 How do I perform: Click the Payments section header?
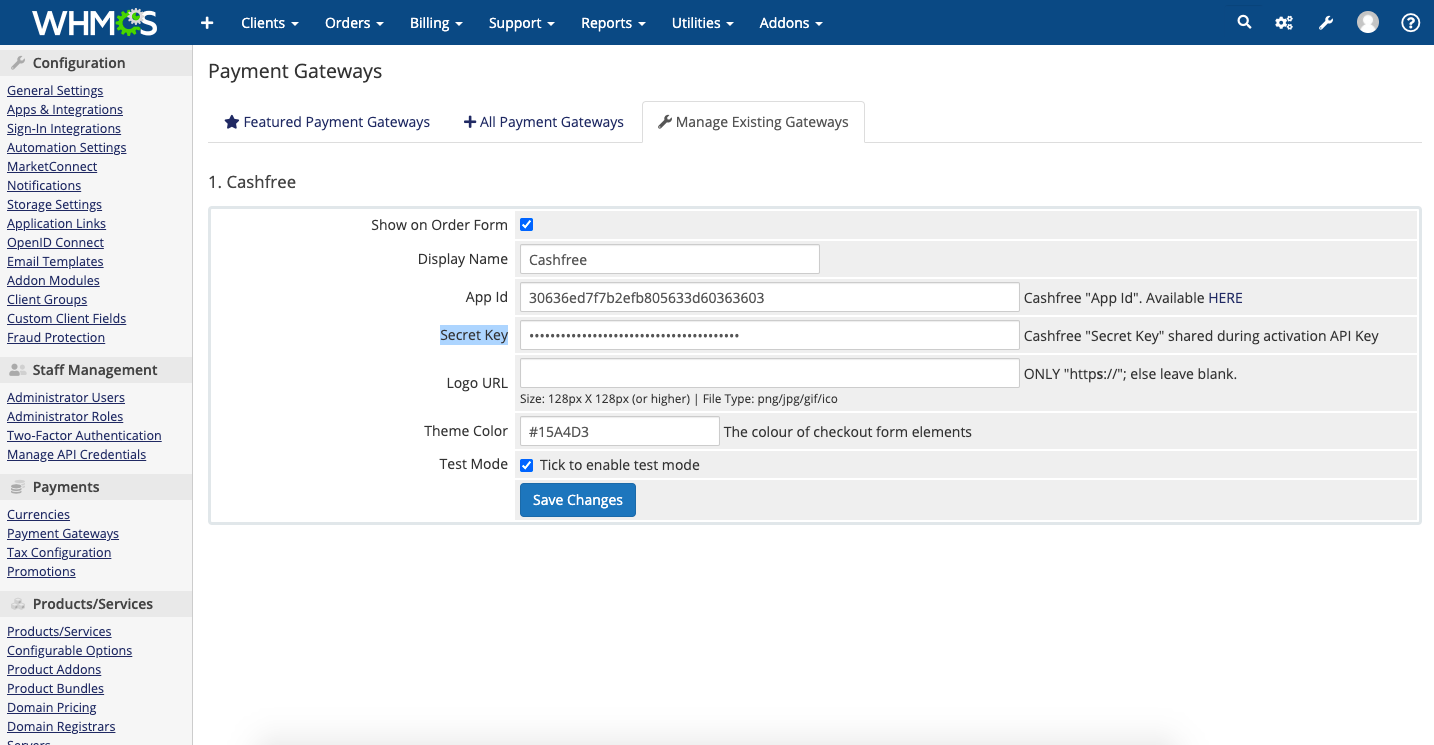pyautogui.click(x=96, y=487)
